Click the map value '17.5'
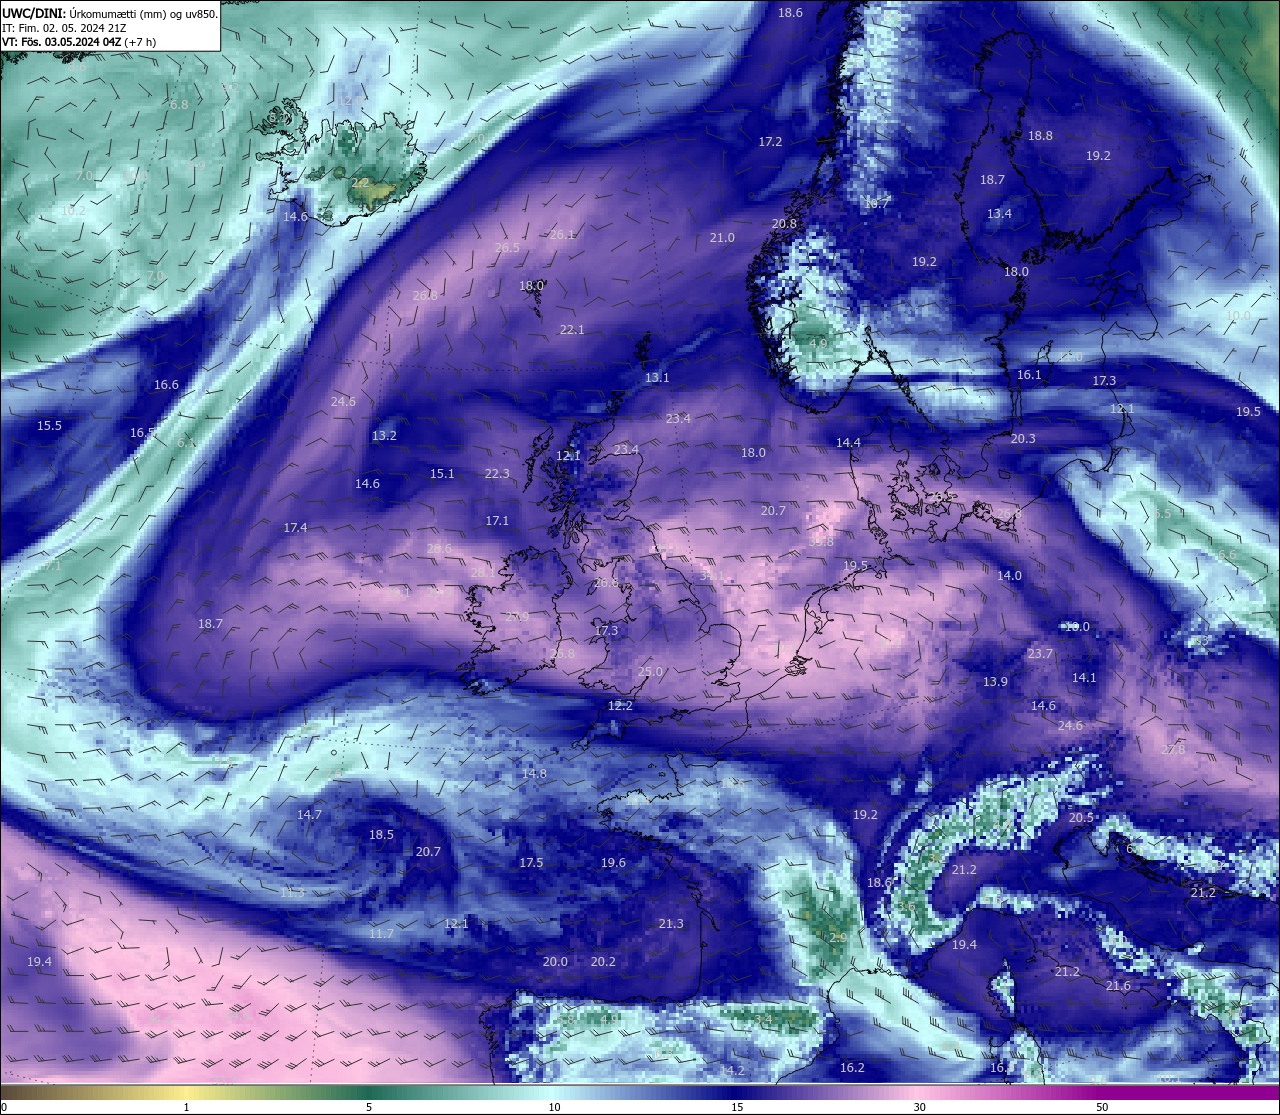 tap(531, 862)
